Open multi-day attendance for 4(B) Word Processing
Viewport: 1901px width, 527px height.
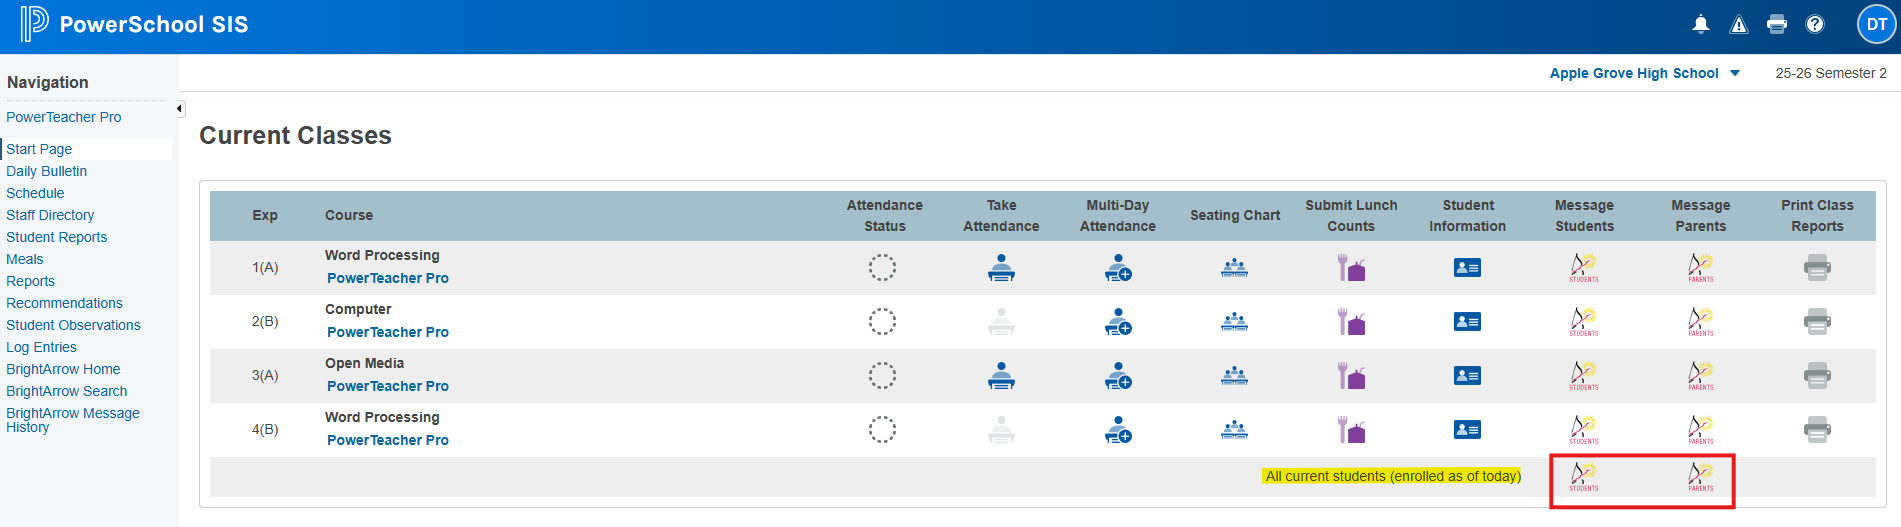[1118, 430]
